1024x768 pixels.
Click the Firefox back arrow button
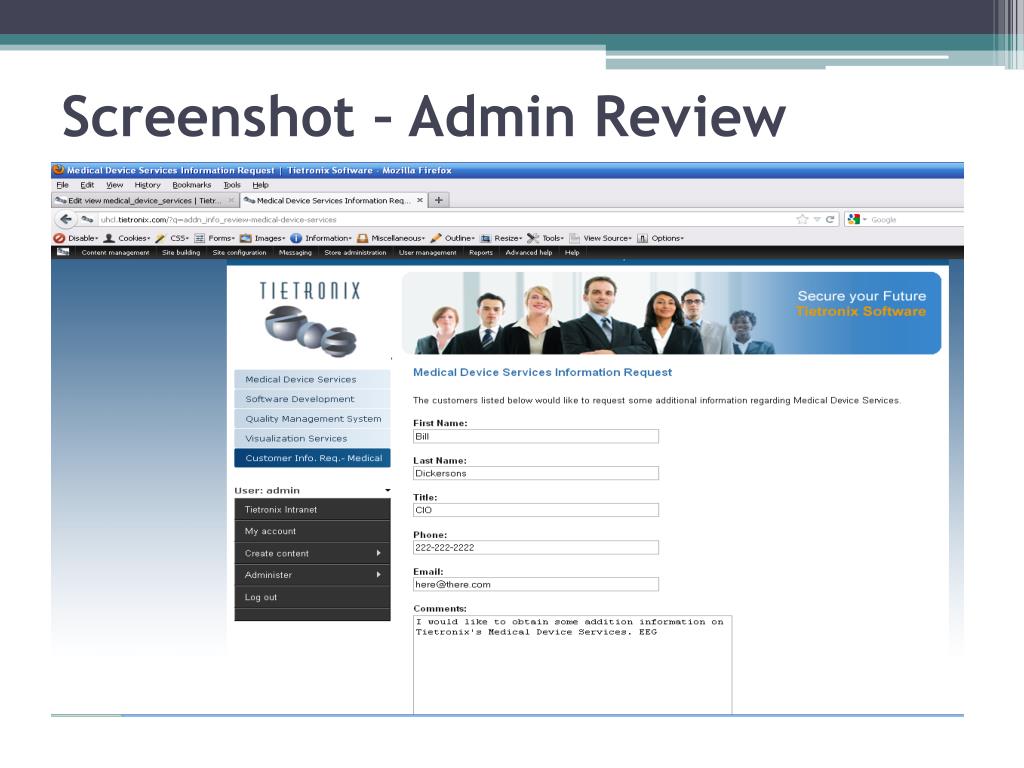pyautogui.click(x=65, y=219)
